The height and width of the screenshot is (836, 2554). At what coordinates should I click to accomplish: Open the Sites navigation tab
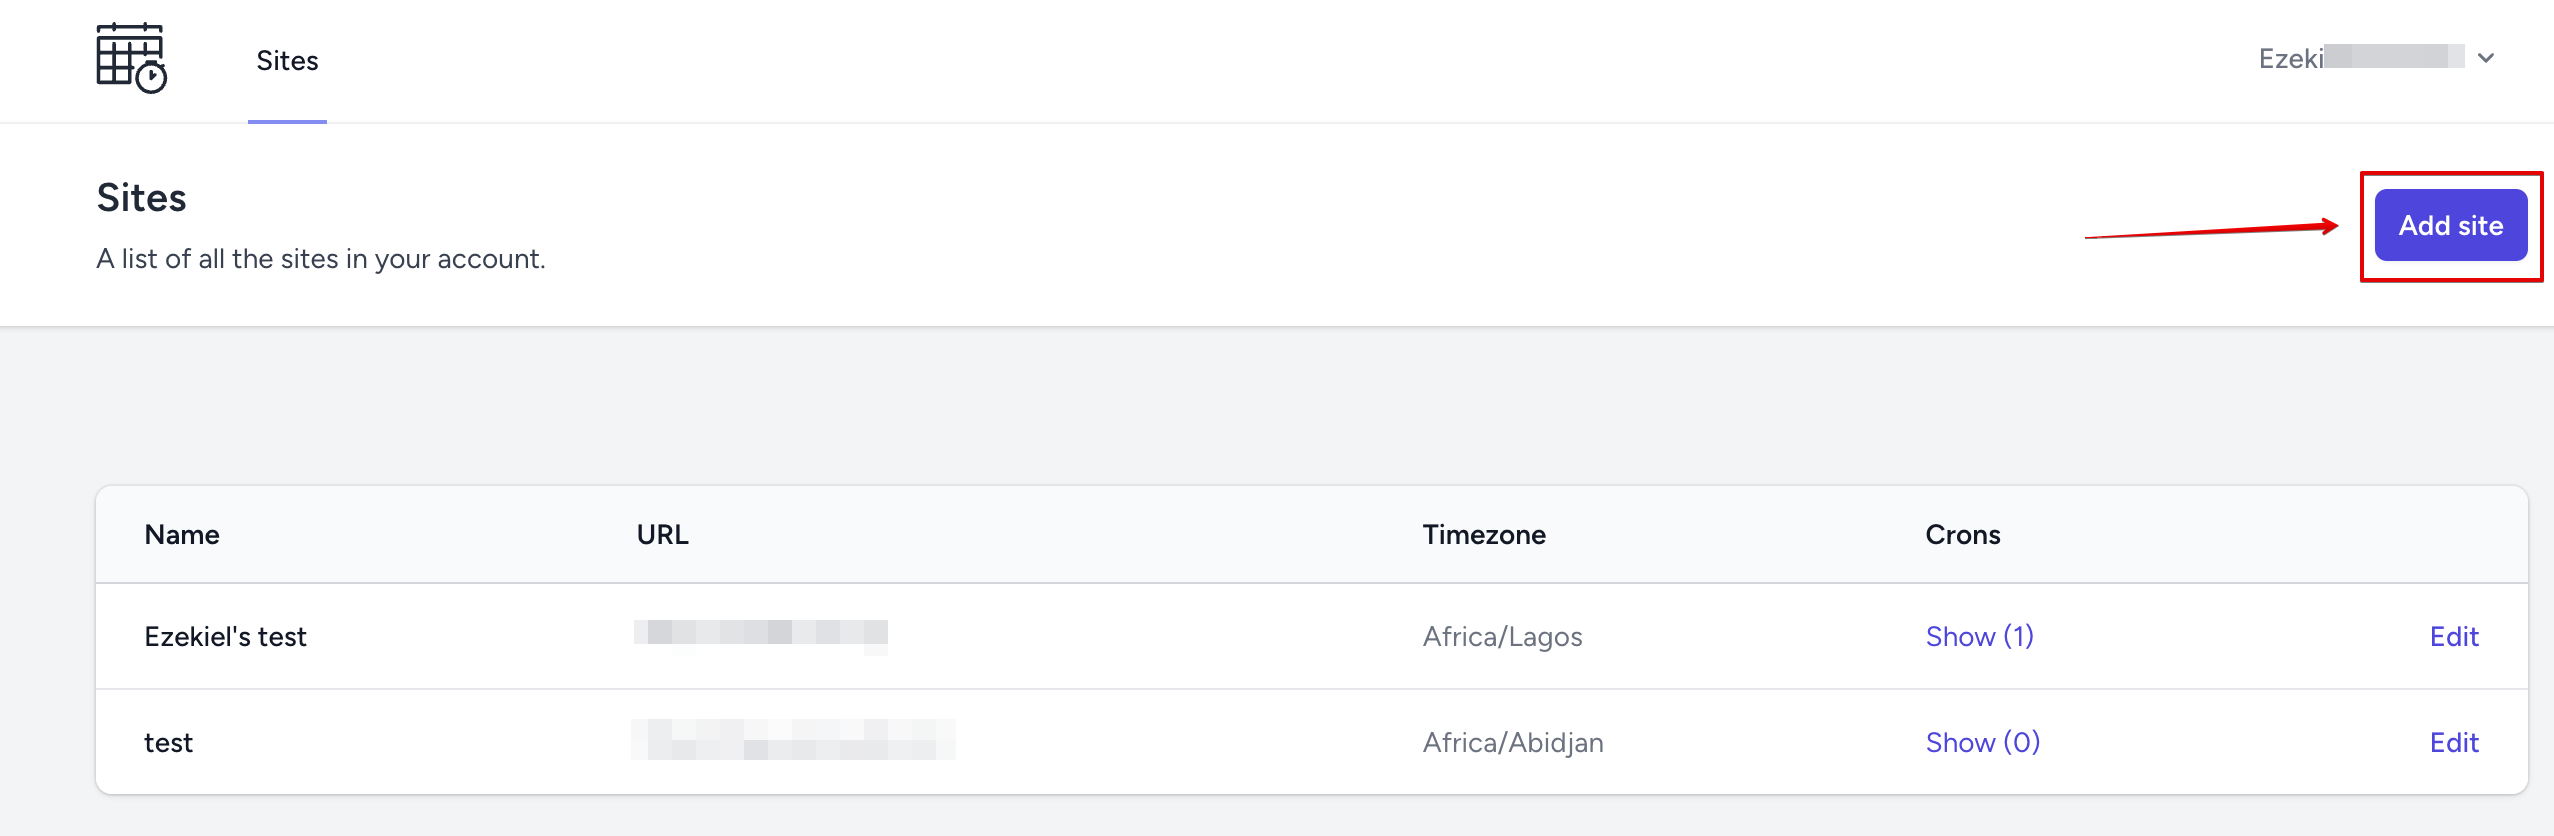pyautogui.click(x=287, y=61)
